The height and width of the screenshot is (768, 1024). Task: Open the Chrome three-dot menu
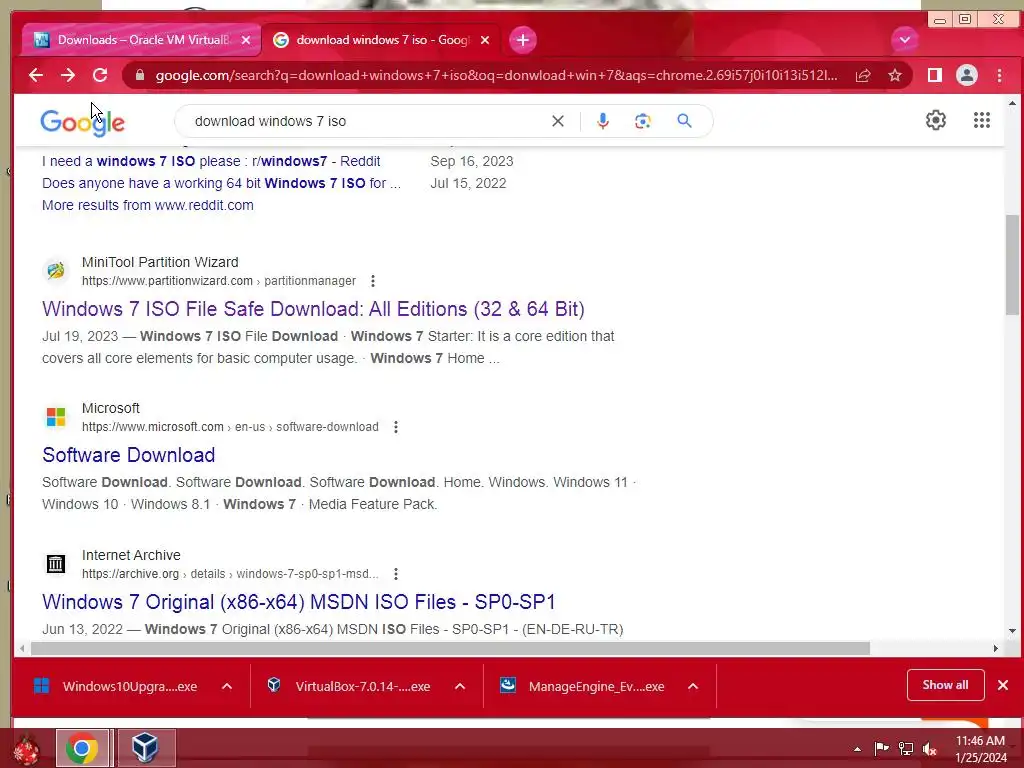click(999, 75)
